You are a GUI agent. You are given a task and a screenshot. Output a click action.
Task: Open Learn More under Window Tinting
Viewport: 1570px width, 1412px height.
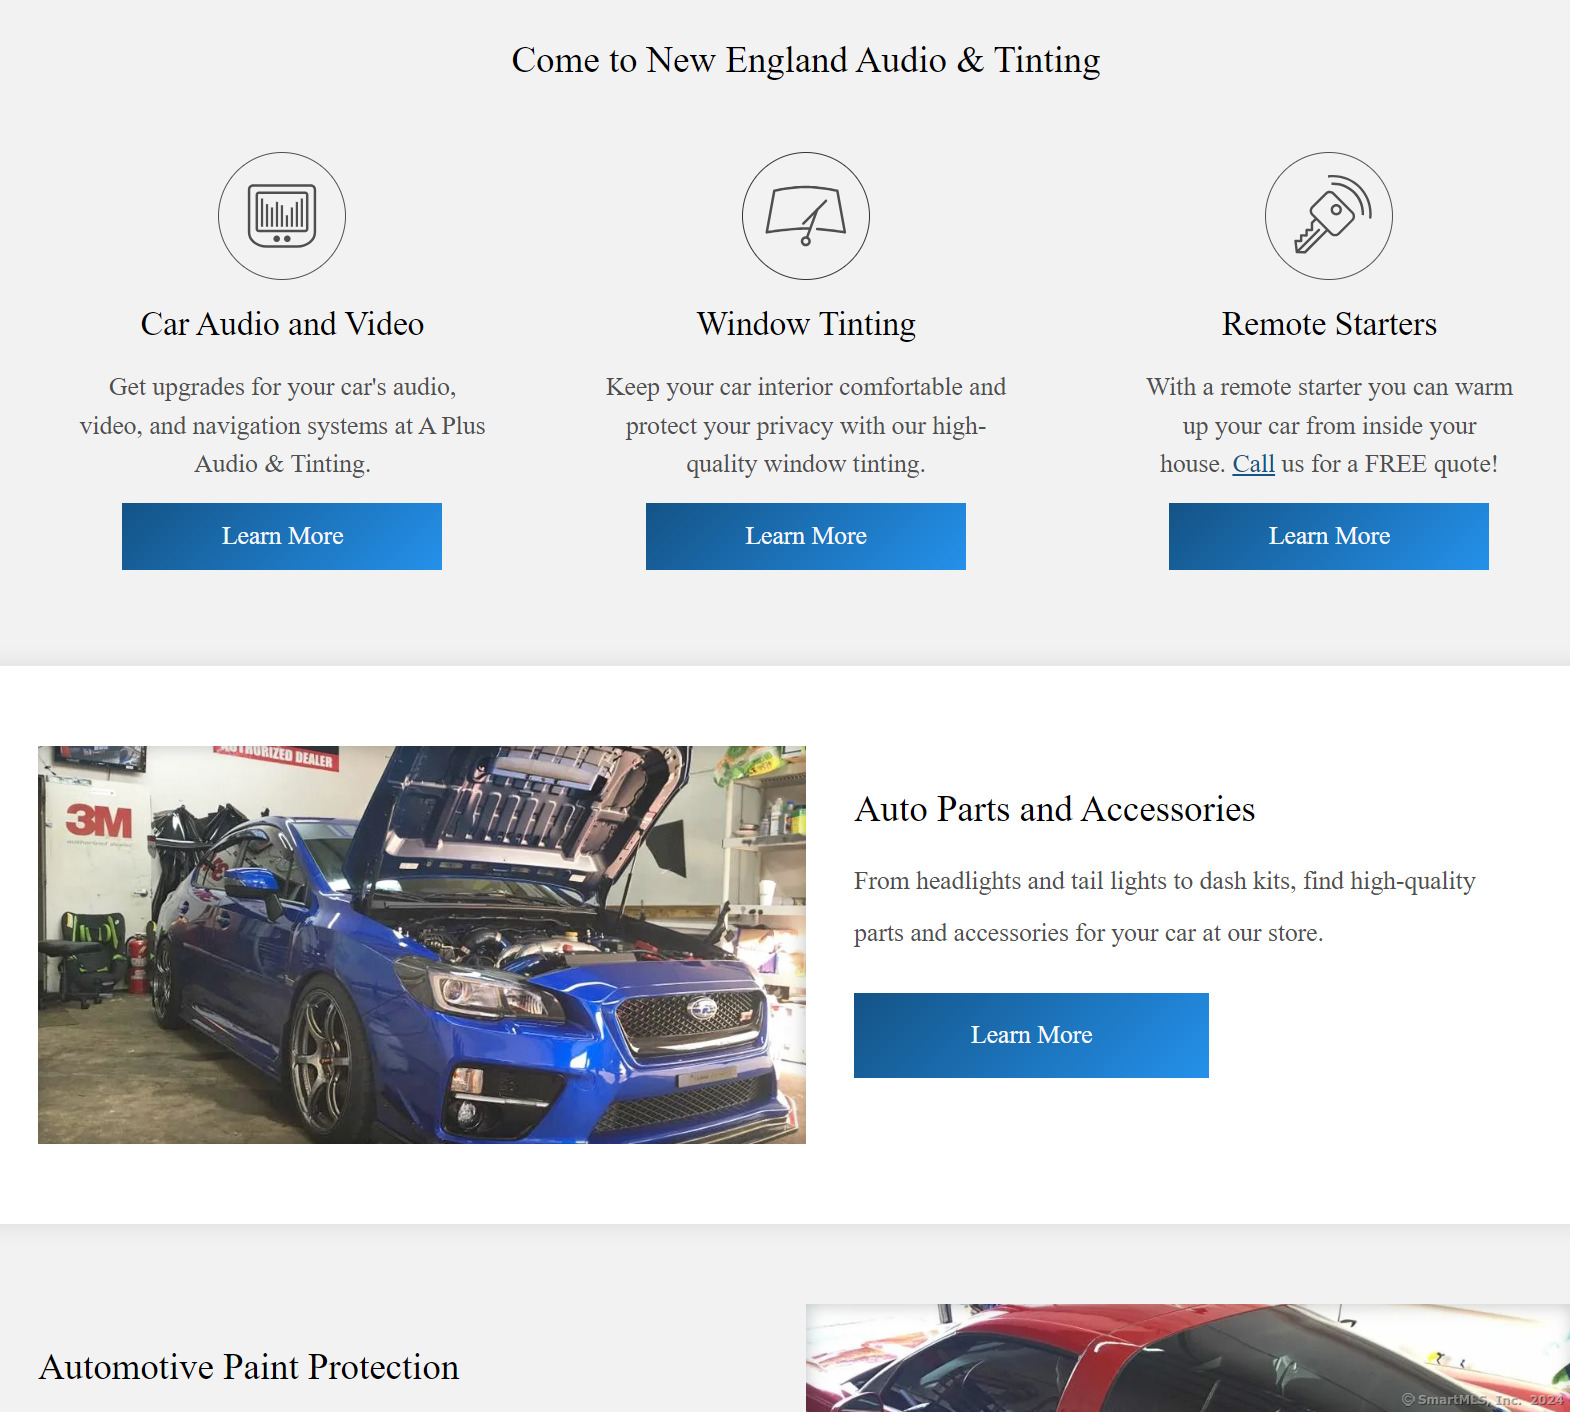tap(806, 536)
